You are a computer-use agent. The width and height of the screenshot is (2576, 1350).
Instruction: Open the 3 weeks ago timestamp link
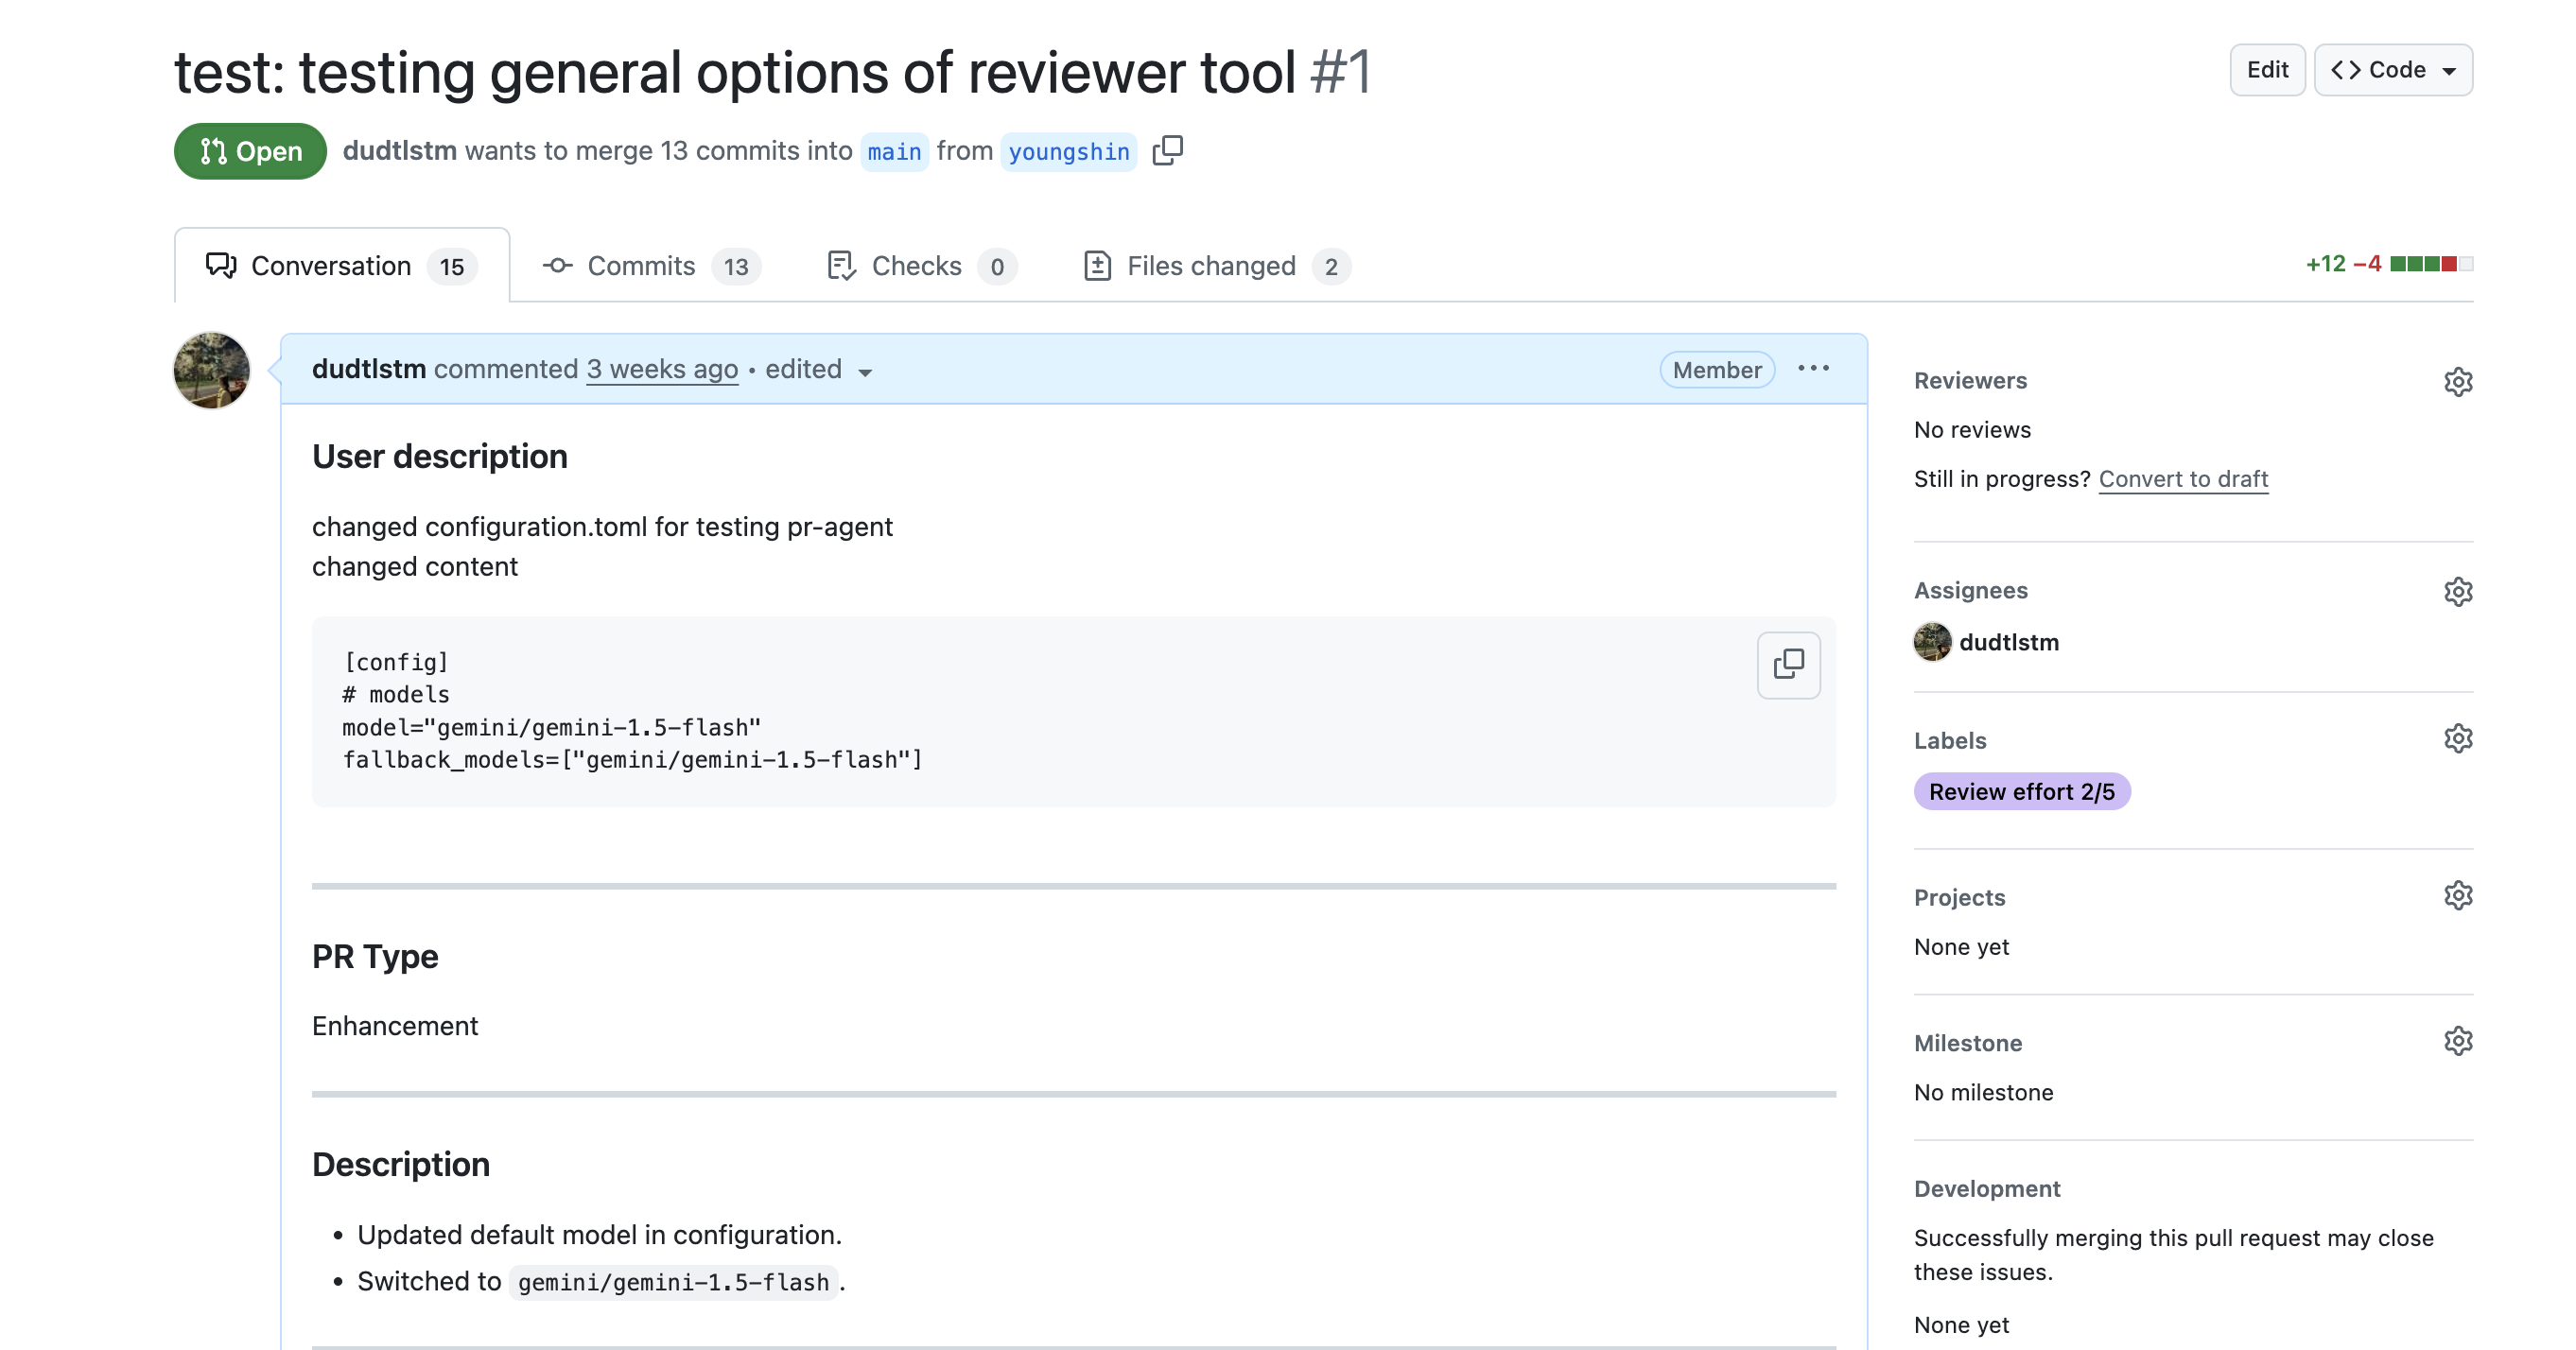[x=662, y=369]
